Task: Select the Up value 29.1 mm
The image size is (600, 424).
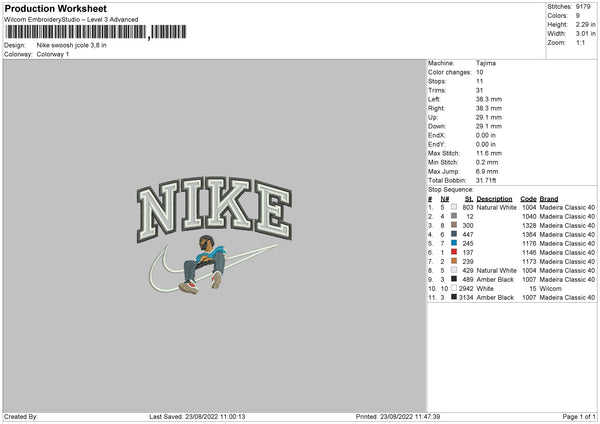Action: [489, 117]
